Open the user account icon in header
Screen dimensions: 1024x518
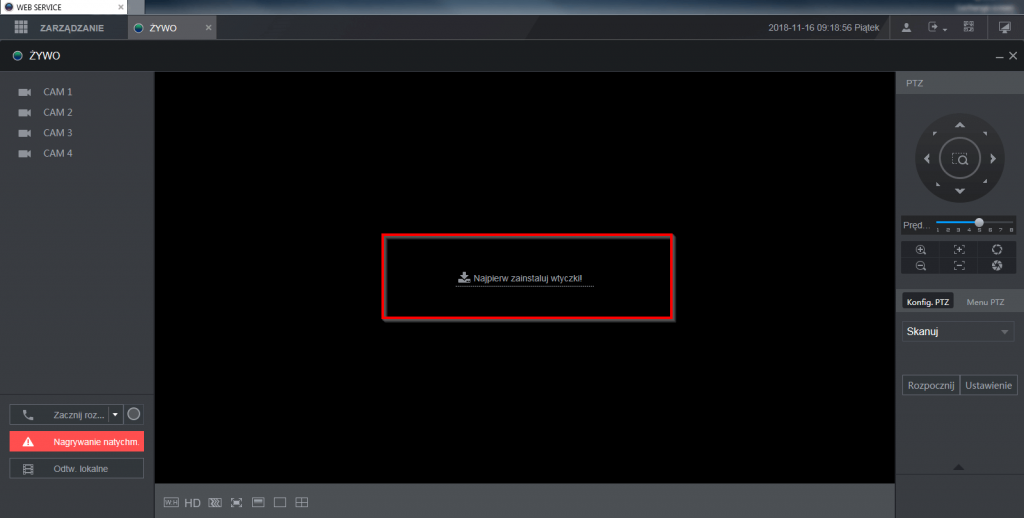(x=906, y=28)
